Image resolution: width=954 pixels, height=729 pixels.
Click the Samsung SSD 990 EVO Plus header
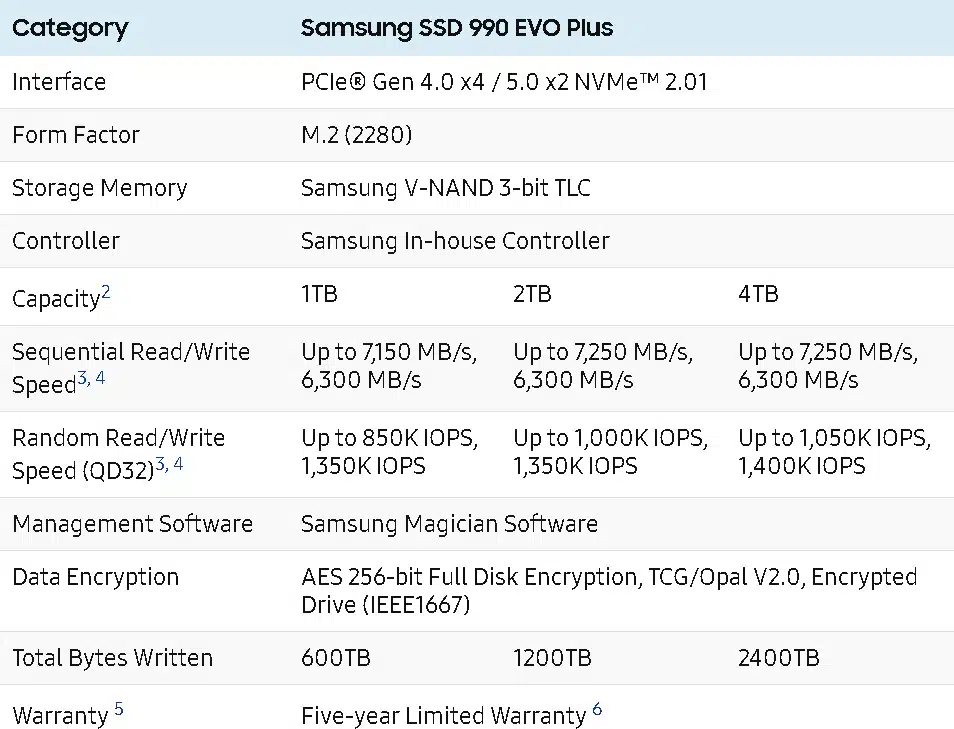tap(457, 28)
